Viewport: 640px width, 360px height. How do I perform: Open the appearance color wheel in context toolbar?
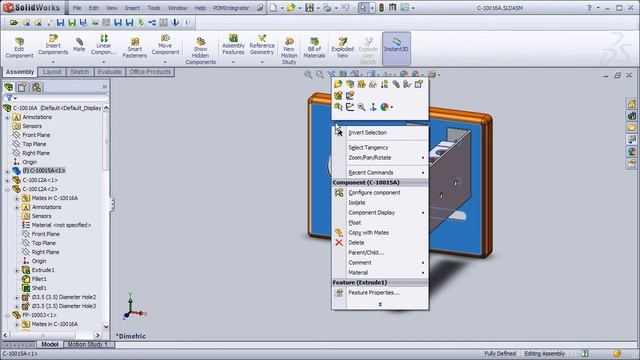(384, 107)
